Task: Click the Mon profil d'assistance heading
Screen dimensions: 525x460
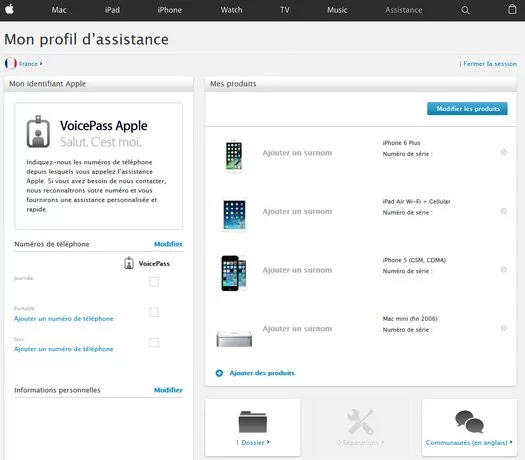Action: pos(86,40)
